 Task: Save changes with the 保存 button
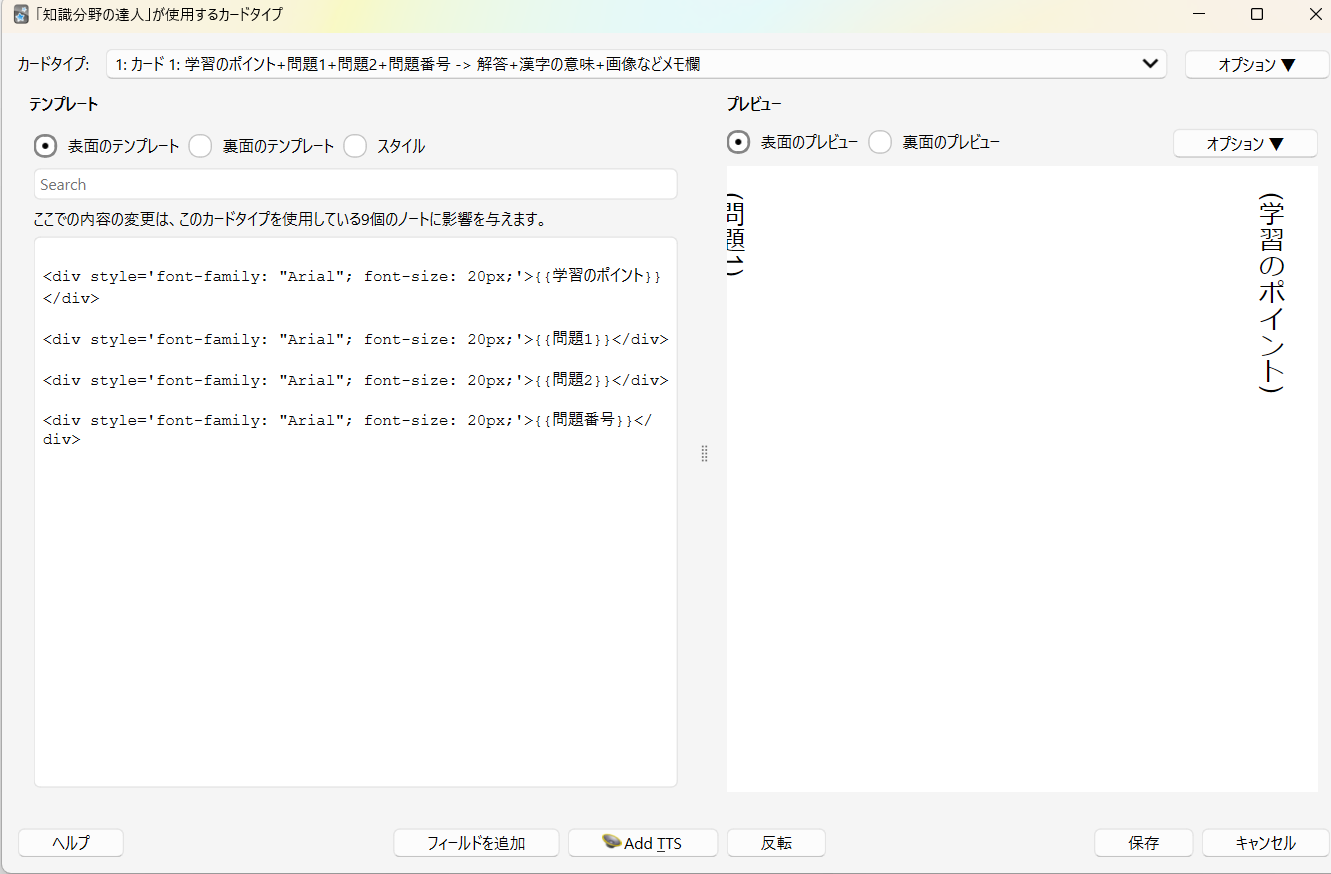1144,843
